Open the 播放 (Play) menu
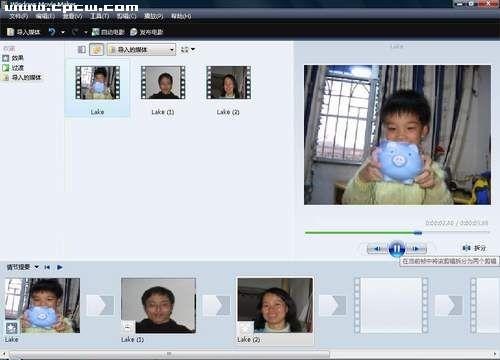The width and height of the screenshot is (500, 360). point(153,16)
